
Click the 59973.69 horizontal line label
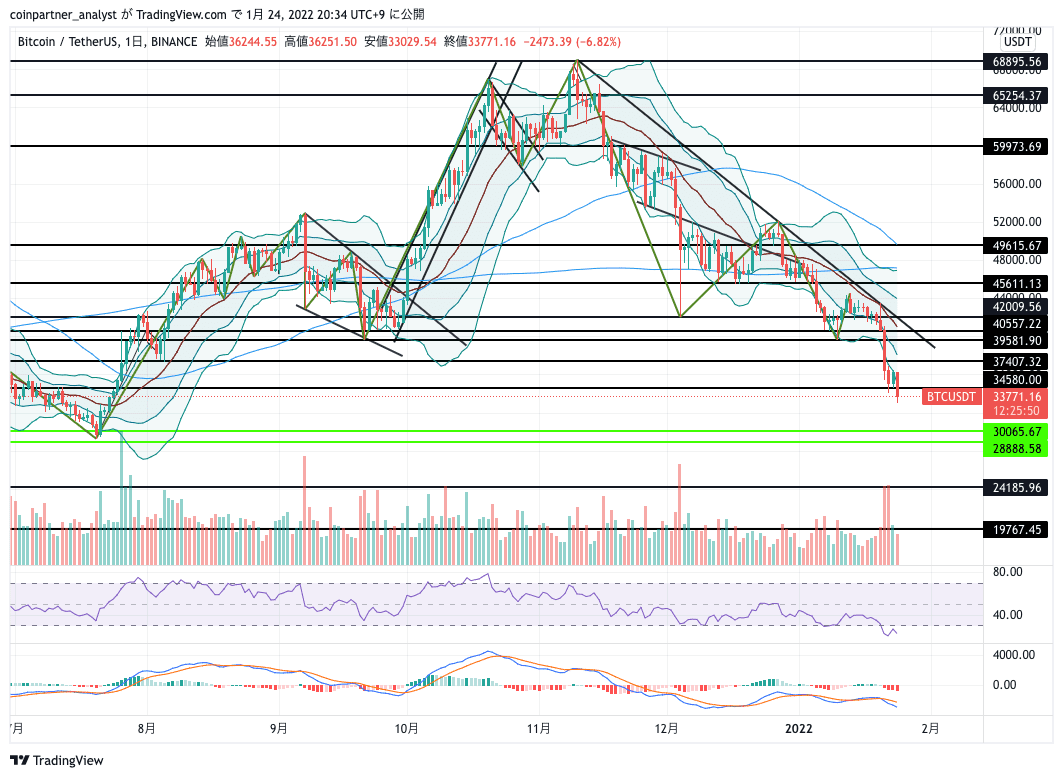tap(1016, 146)
